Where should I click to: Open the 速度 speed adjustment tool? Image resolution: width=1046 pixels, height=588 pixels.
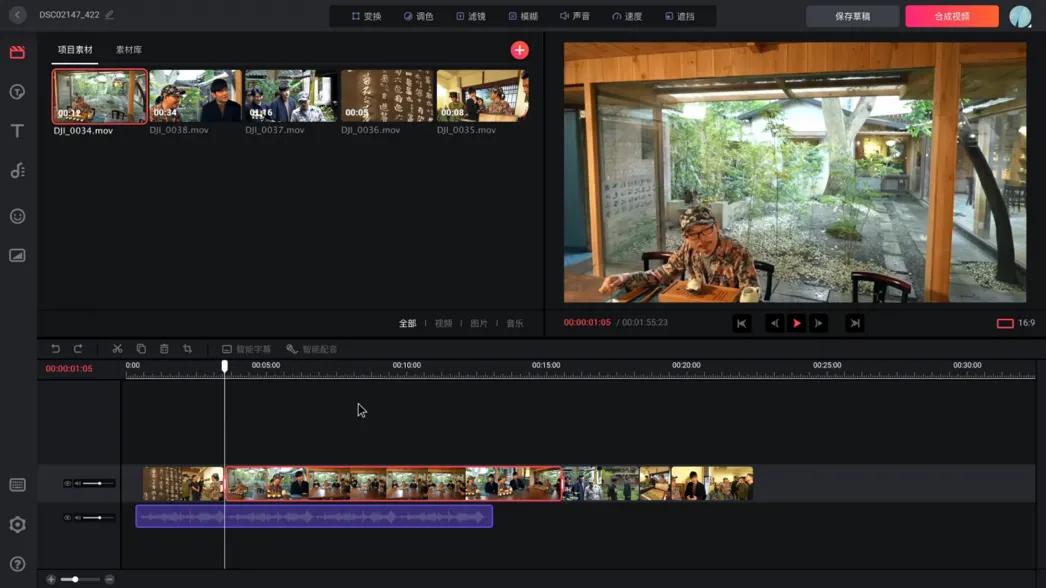(x=626, y=16)
